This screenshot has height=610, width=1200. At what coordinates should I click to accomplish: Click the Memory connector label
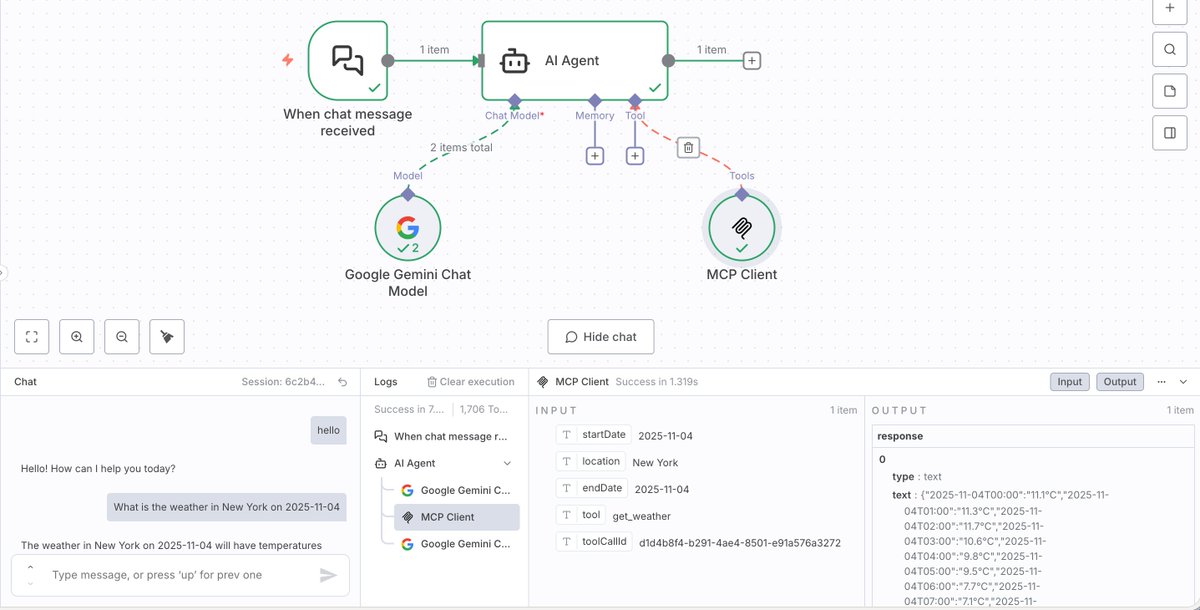[595, 116]
